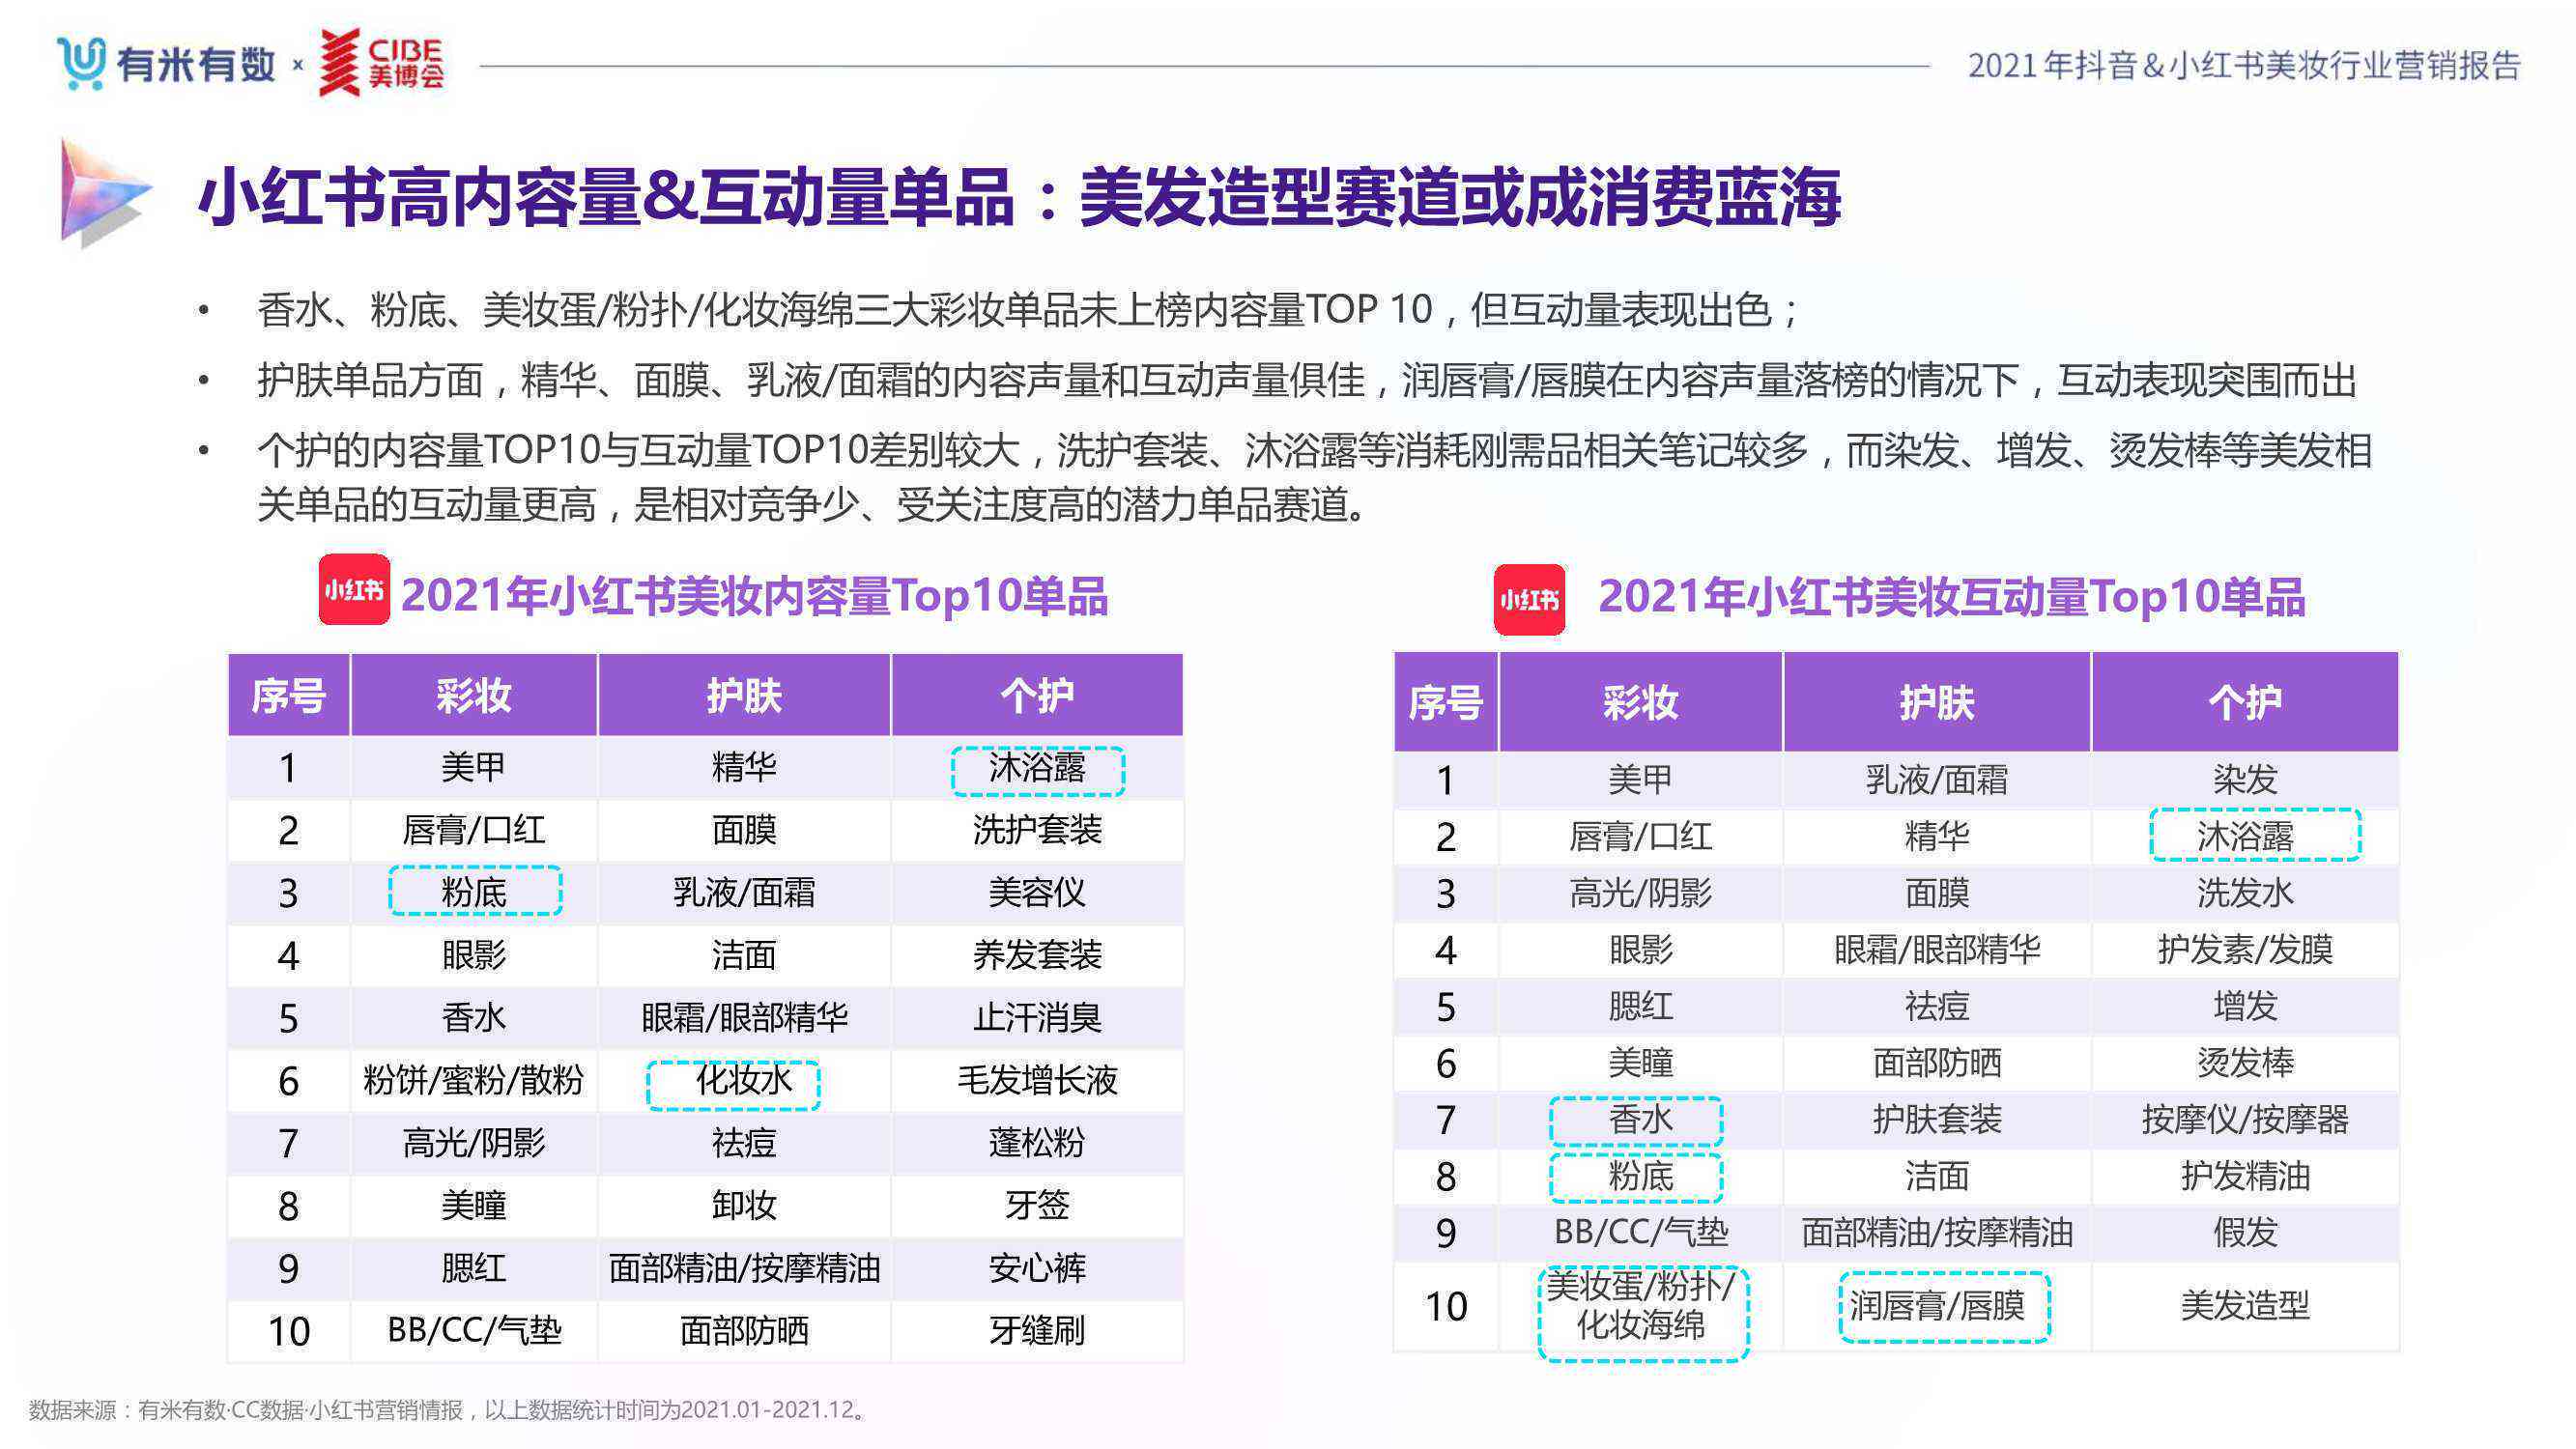Click 唇膏/口红 in the 内容量 table's row 2

[x=474, y=830]
